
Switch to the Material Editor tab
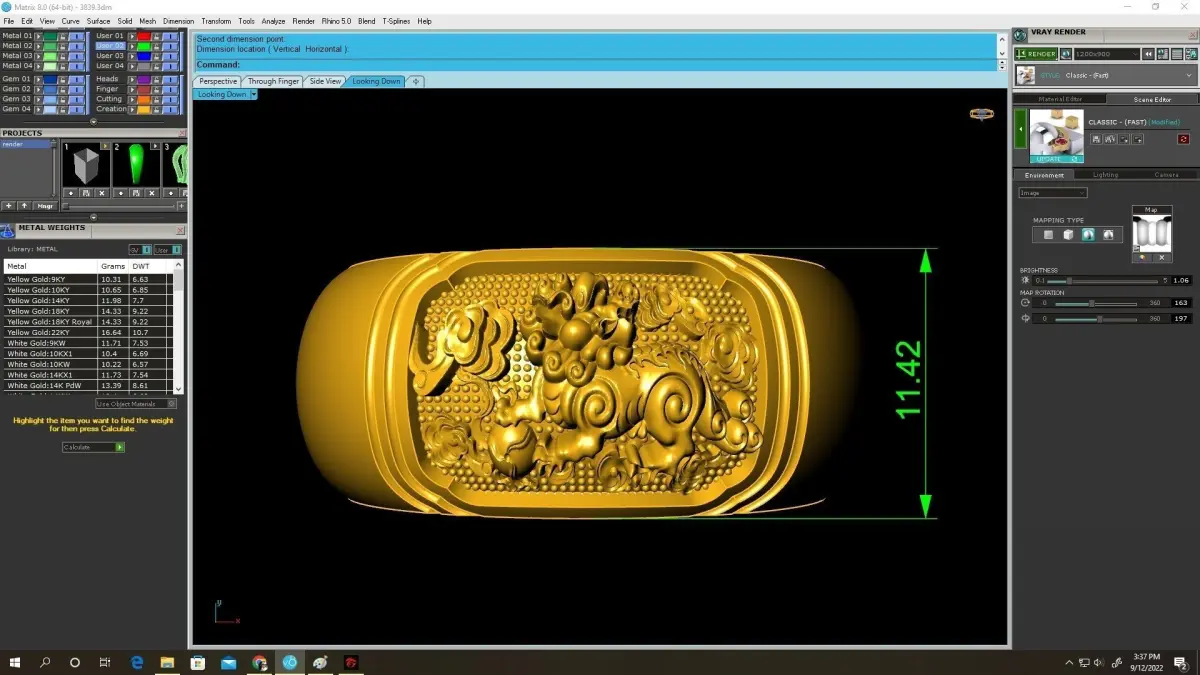click(x=1060, y=99)
